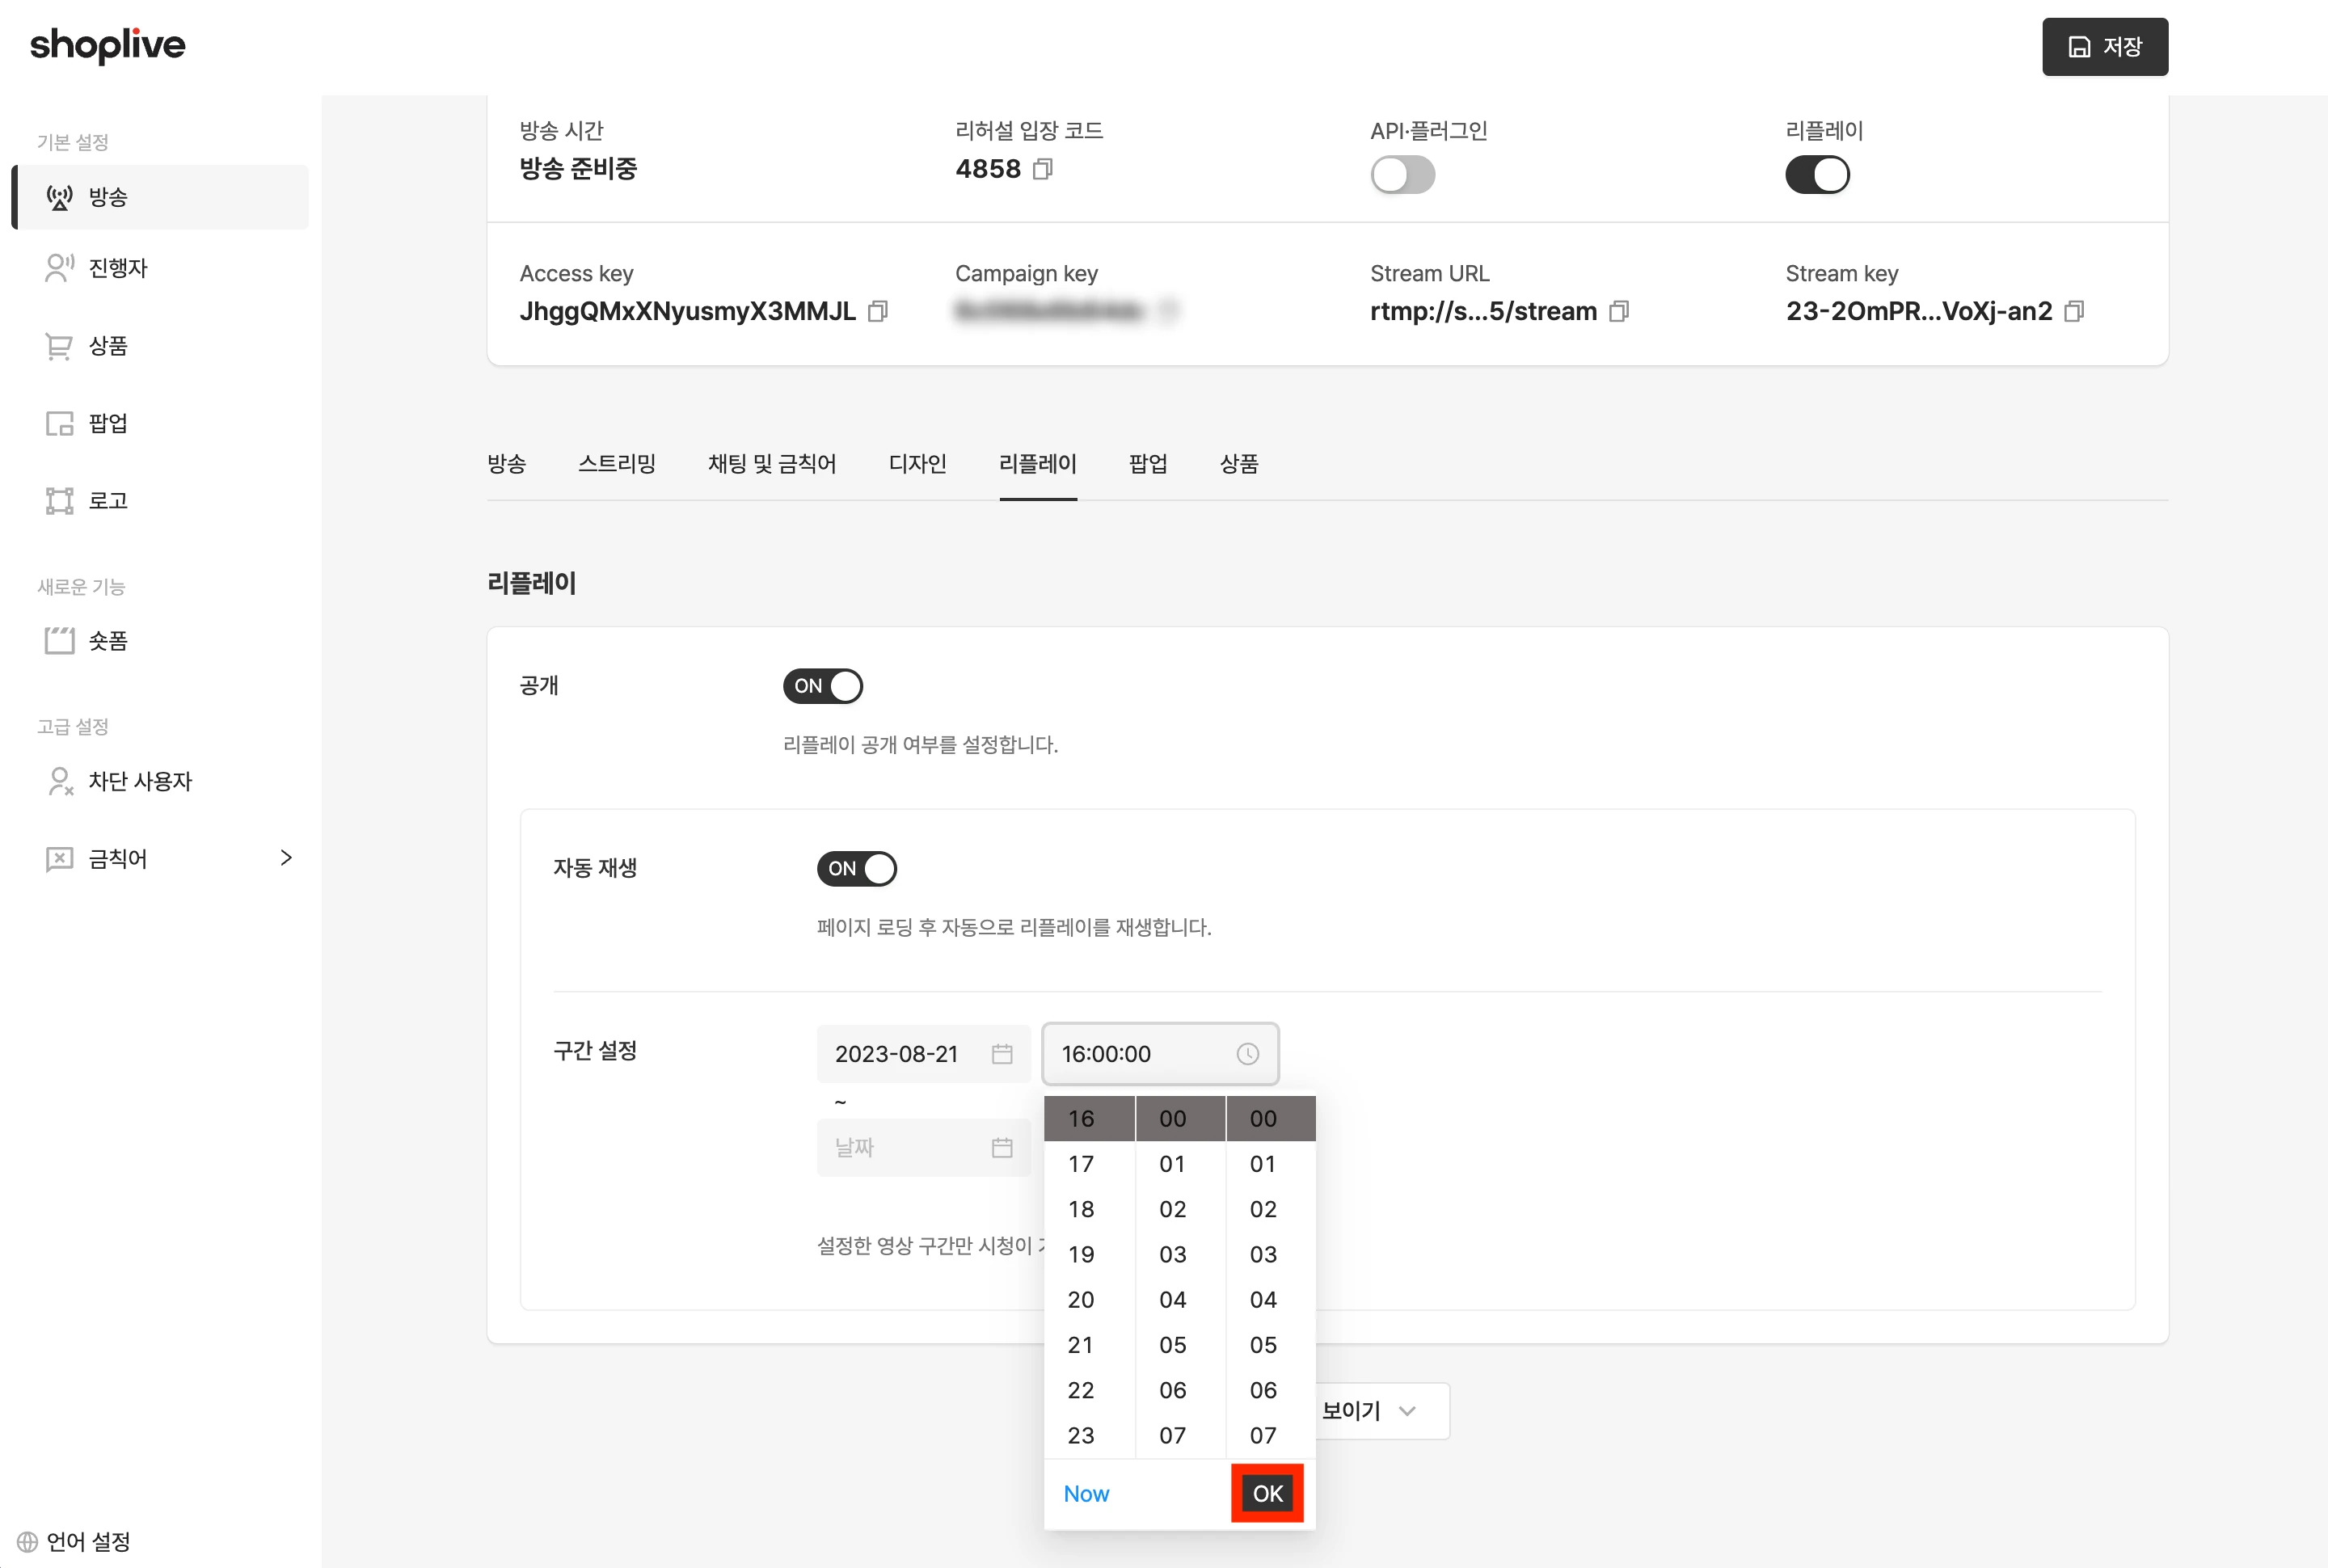Select minute 05 in time picker
The width and height of the screenshot is (2328, 1568).
pos(1172,1345)
